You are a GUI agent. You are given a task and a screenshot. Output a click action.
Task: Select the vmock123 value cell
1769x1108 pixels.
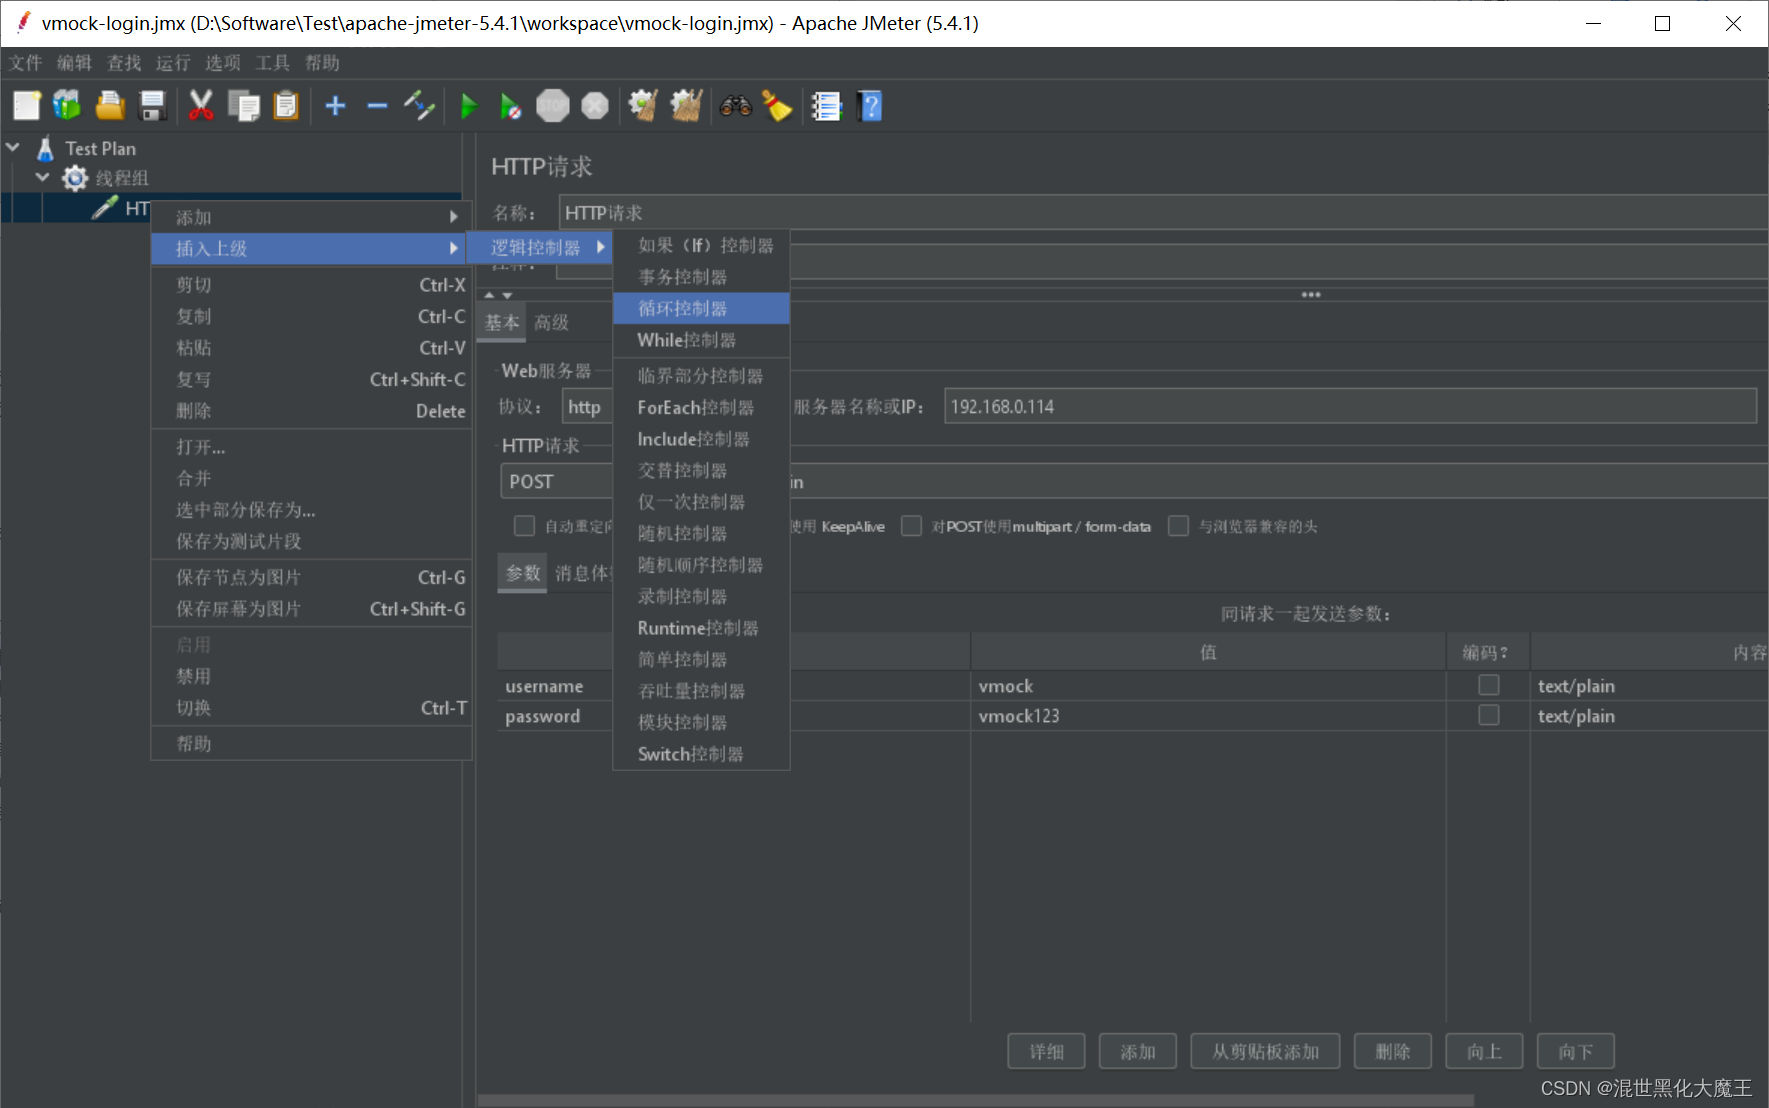click(x=1208, y=716)
